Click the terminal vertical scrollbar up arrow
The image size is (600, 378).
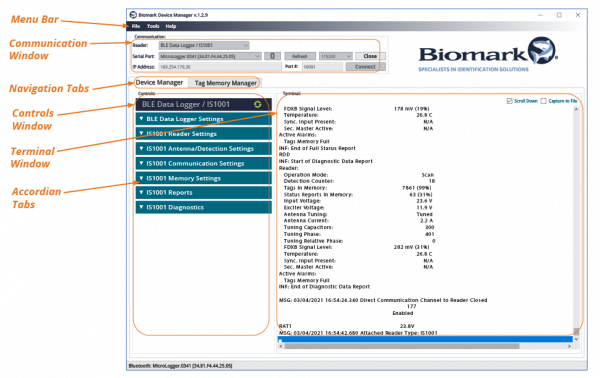pyautogui.click(x=576, y=109)
